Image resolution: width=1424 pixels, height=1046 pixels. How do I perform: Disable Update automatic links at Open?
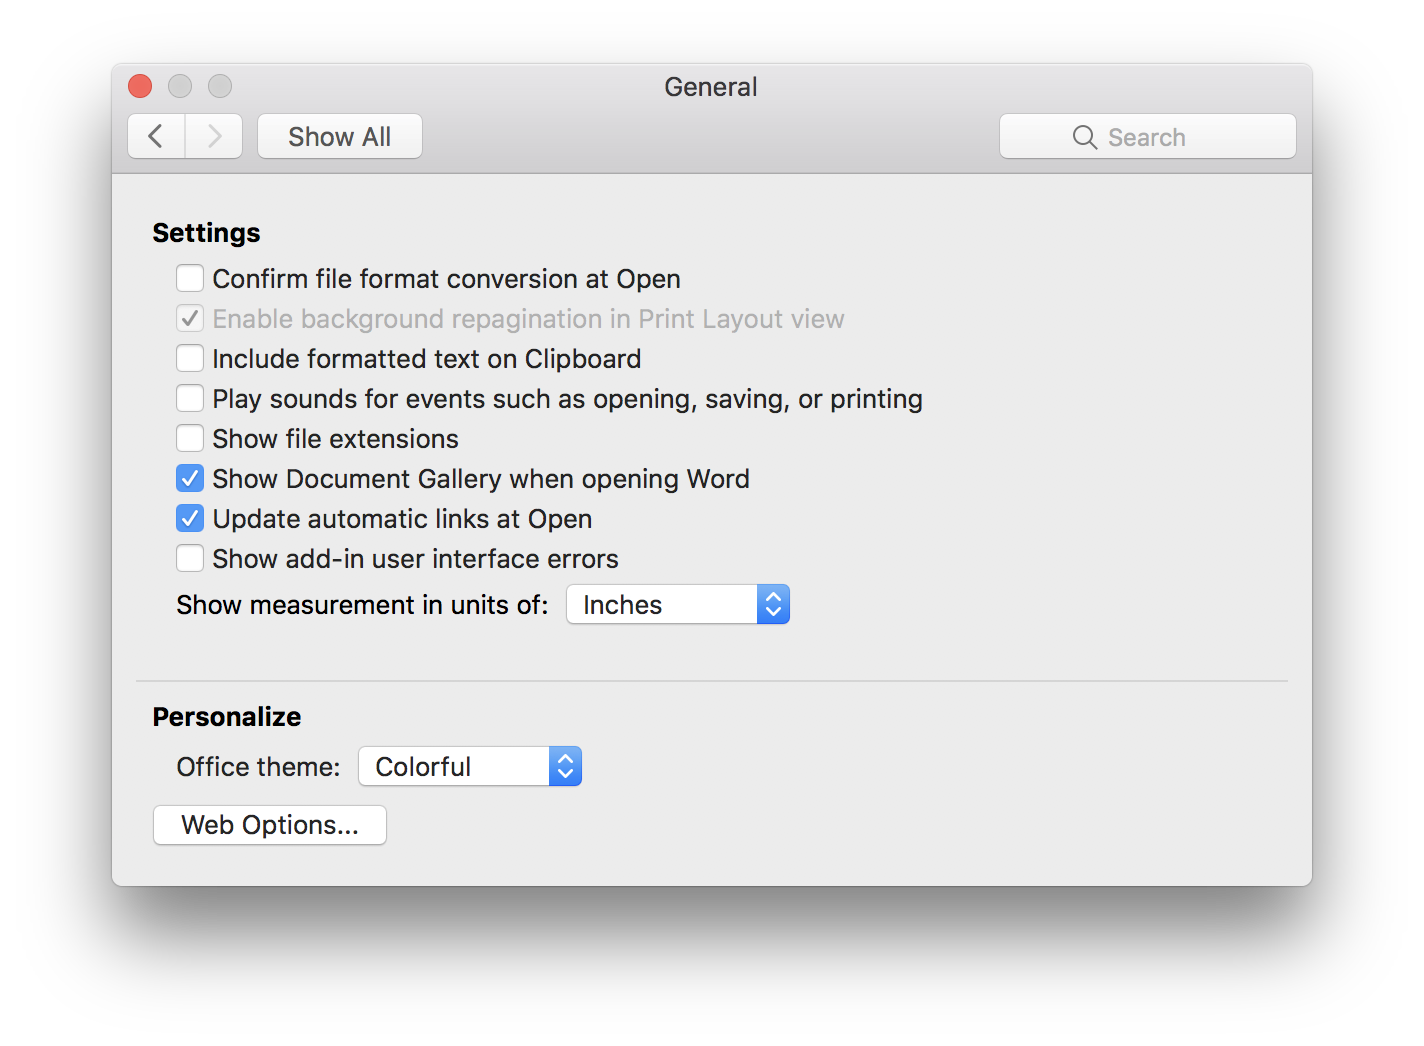coord(190,518)
